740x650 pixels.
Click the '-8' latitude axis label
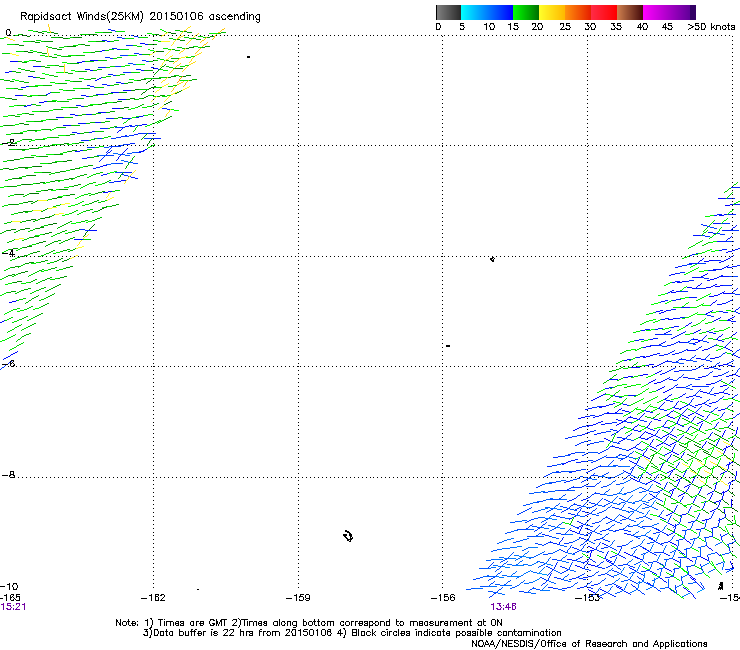(9, 475)
